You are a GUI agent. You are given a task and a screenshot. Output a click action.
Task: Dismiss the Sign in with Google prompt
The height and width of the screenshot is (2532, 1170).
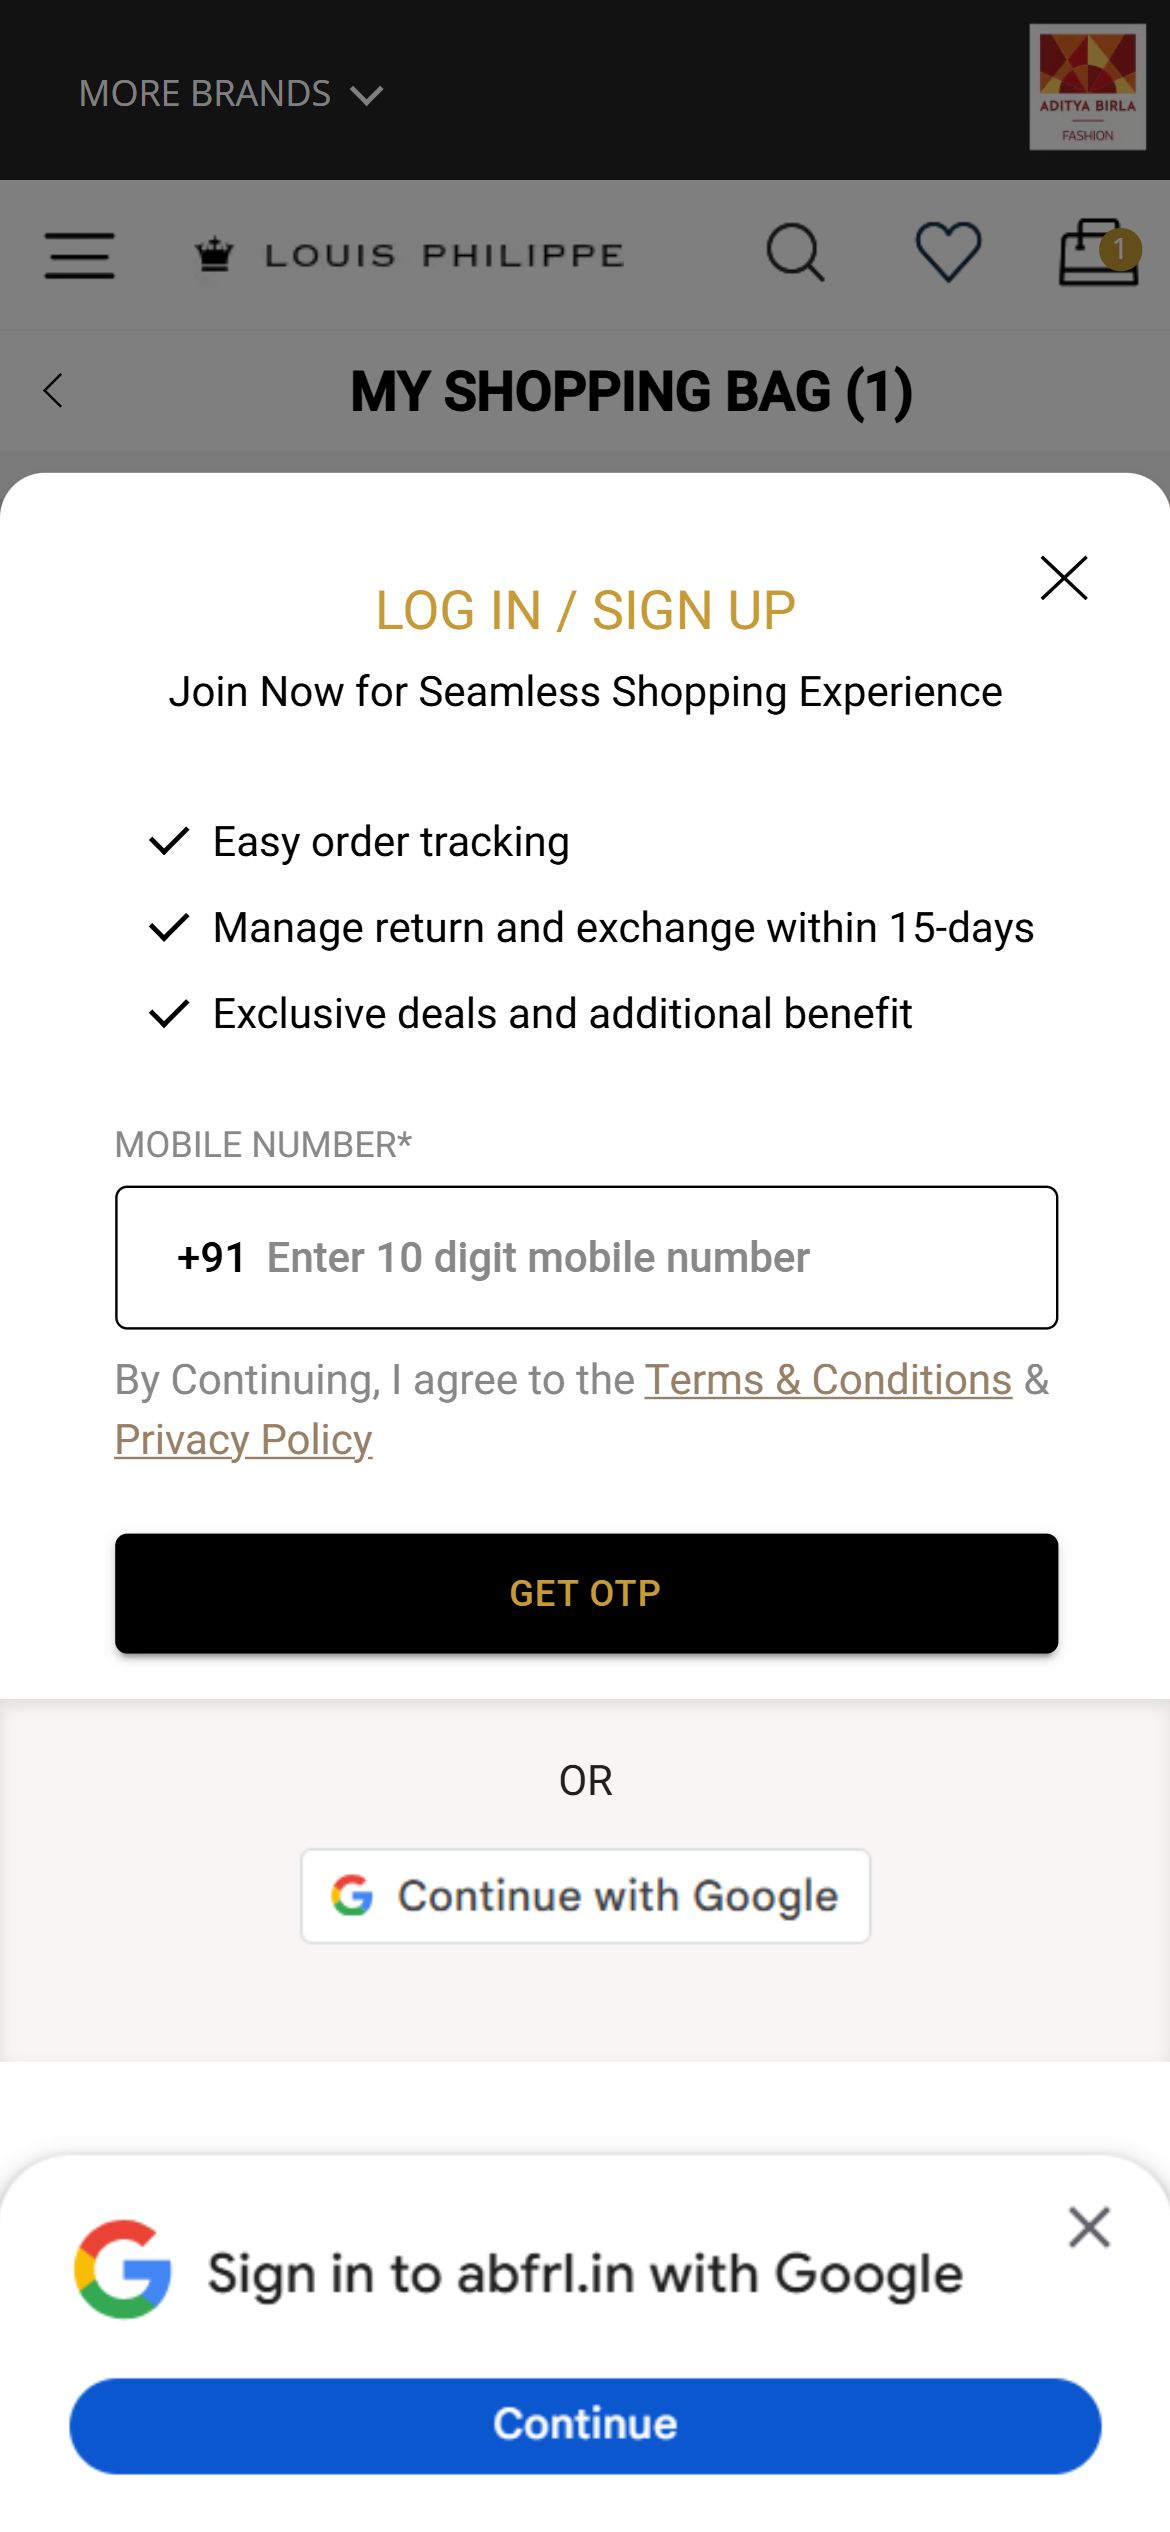click(1089, 2227)
